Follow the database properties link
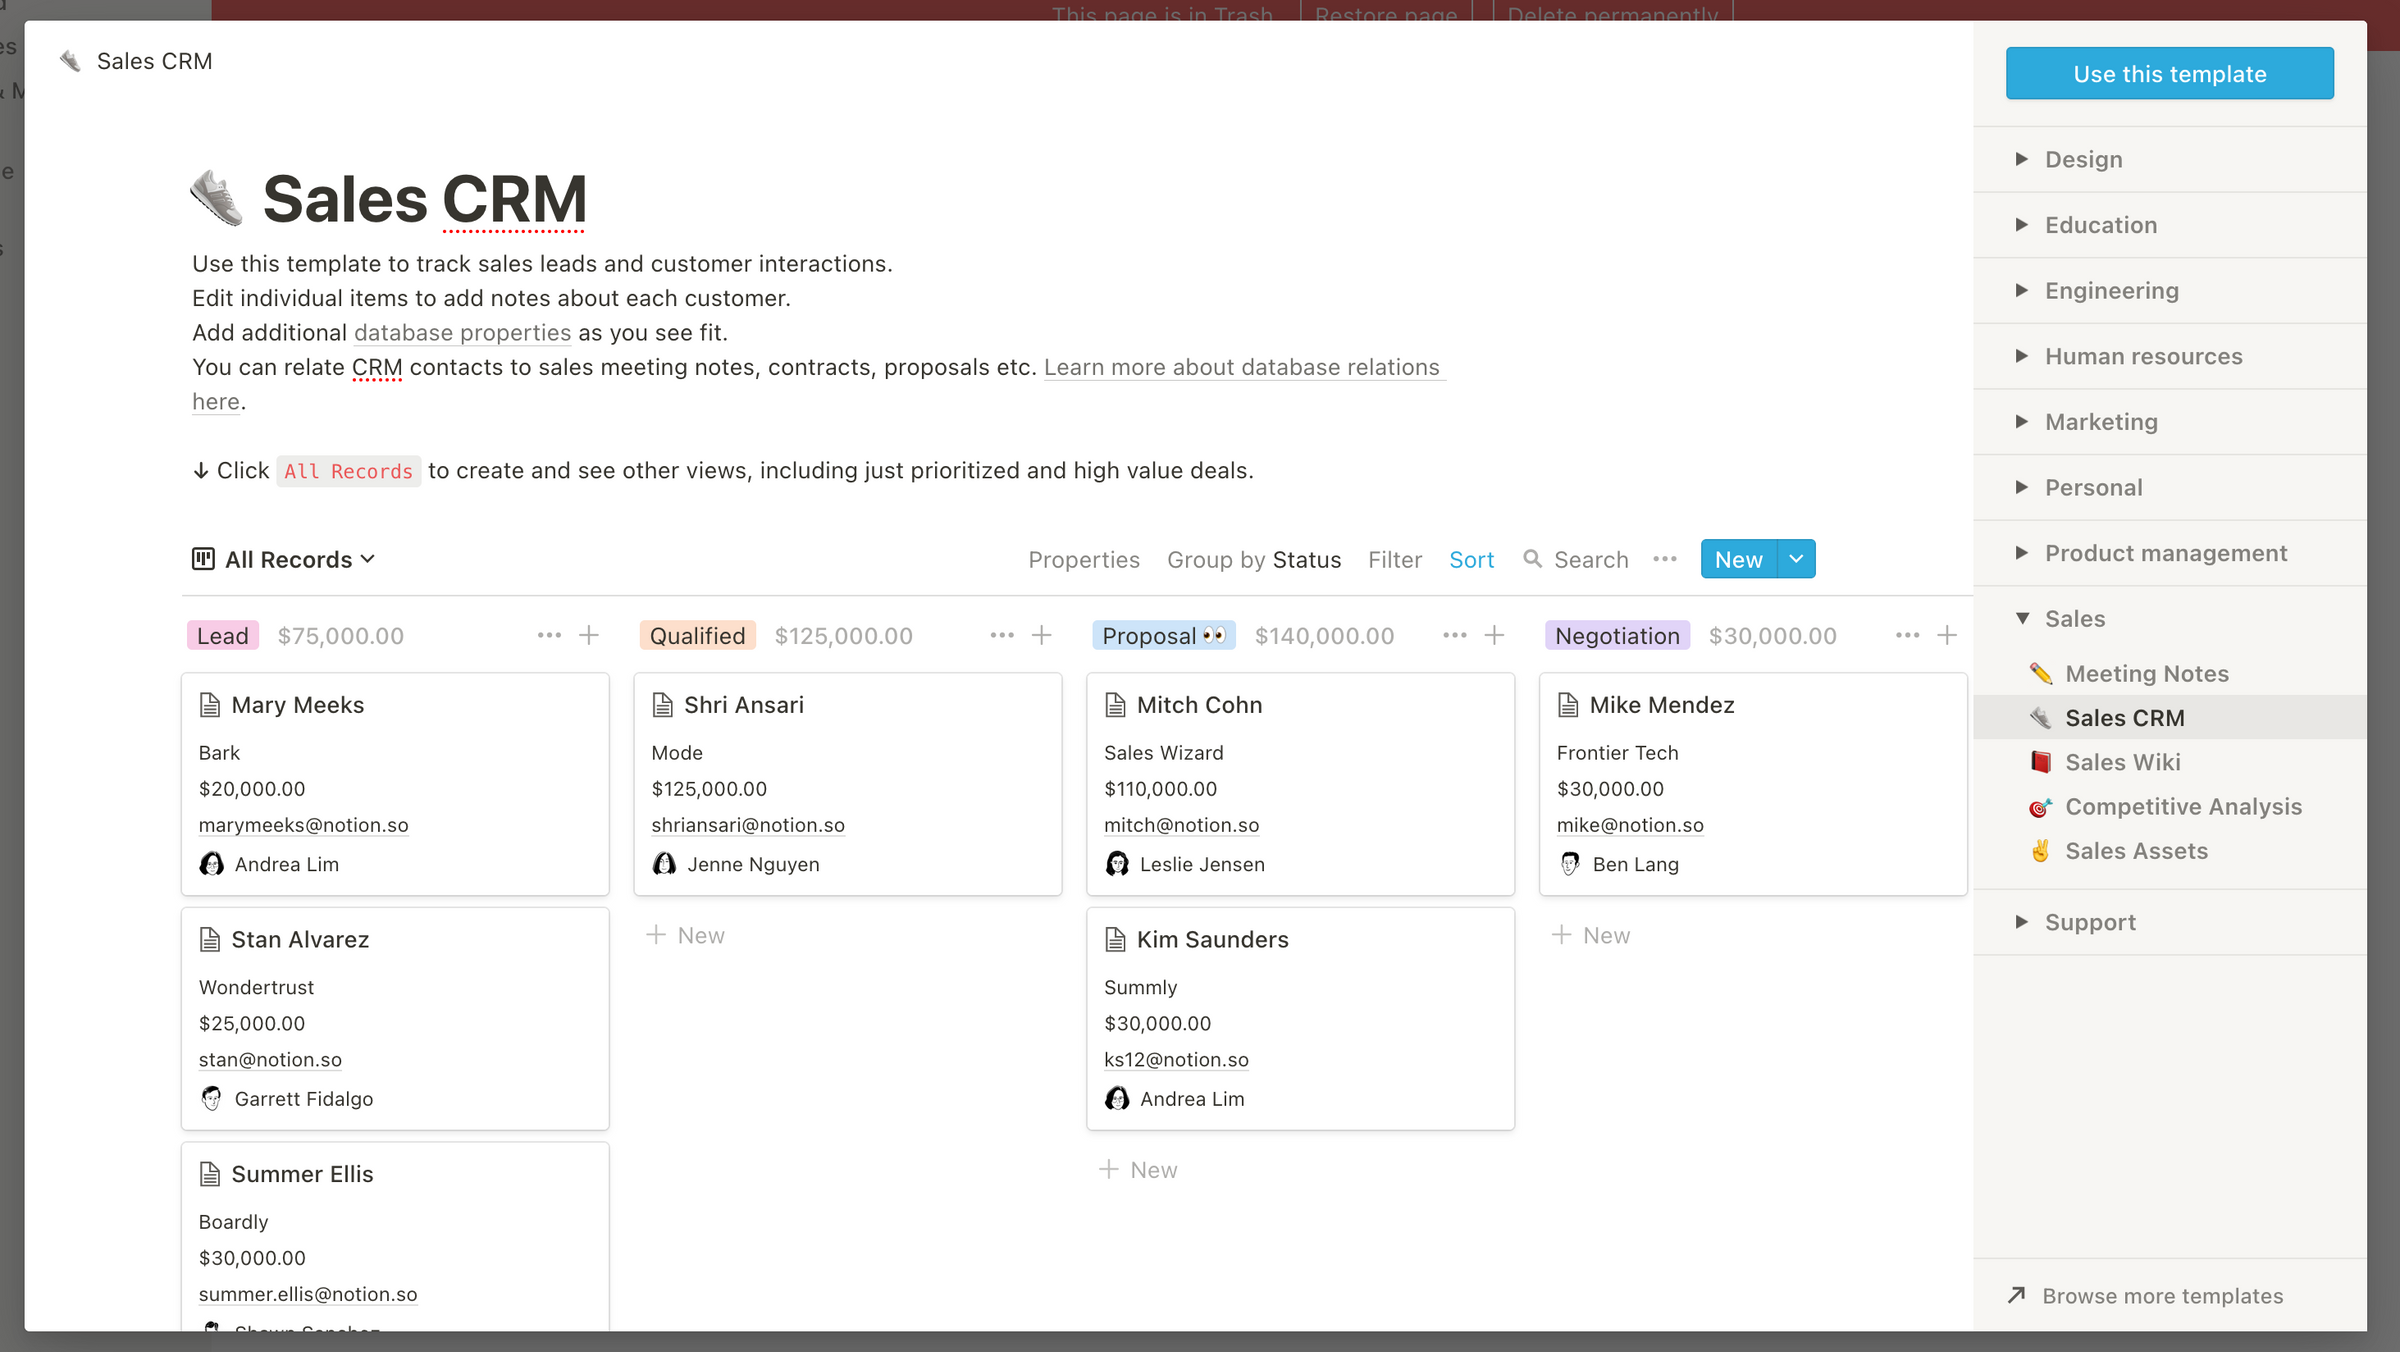The height and width of the screenshot is (1352, 2400). pos(462,333)
